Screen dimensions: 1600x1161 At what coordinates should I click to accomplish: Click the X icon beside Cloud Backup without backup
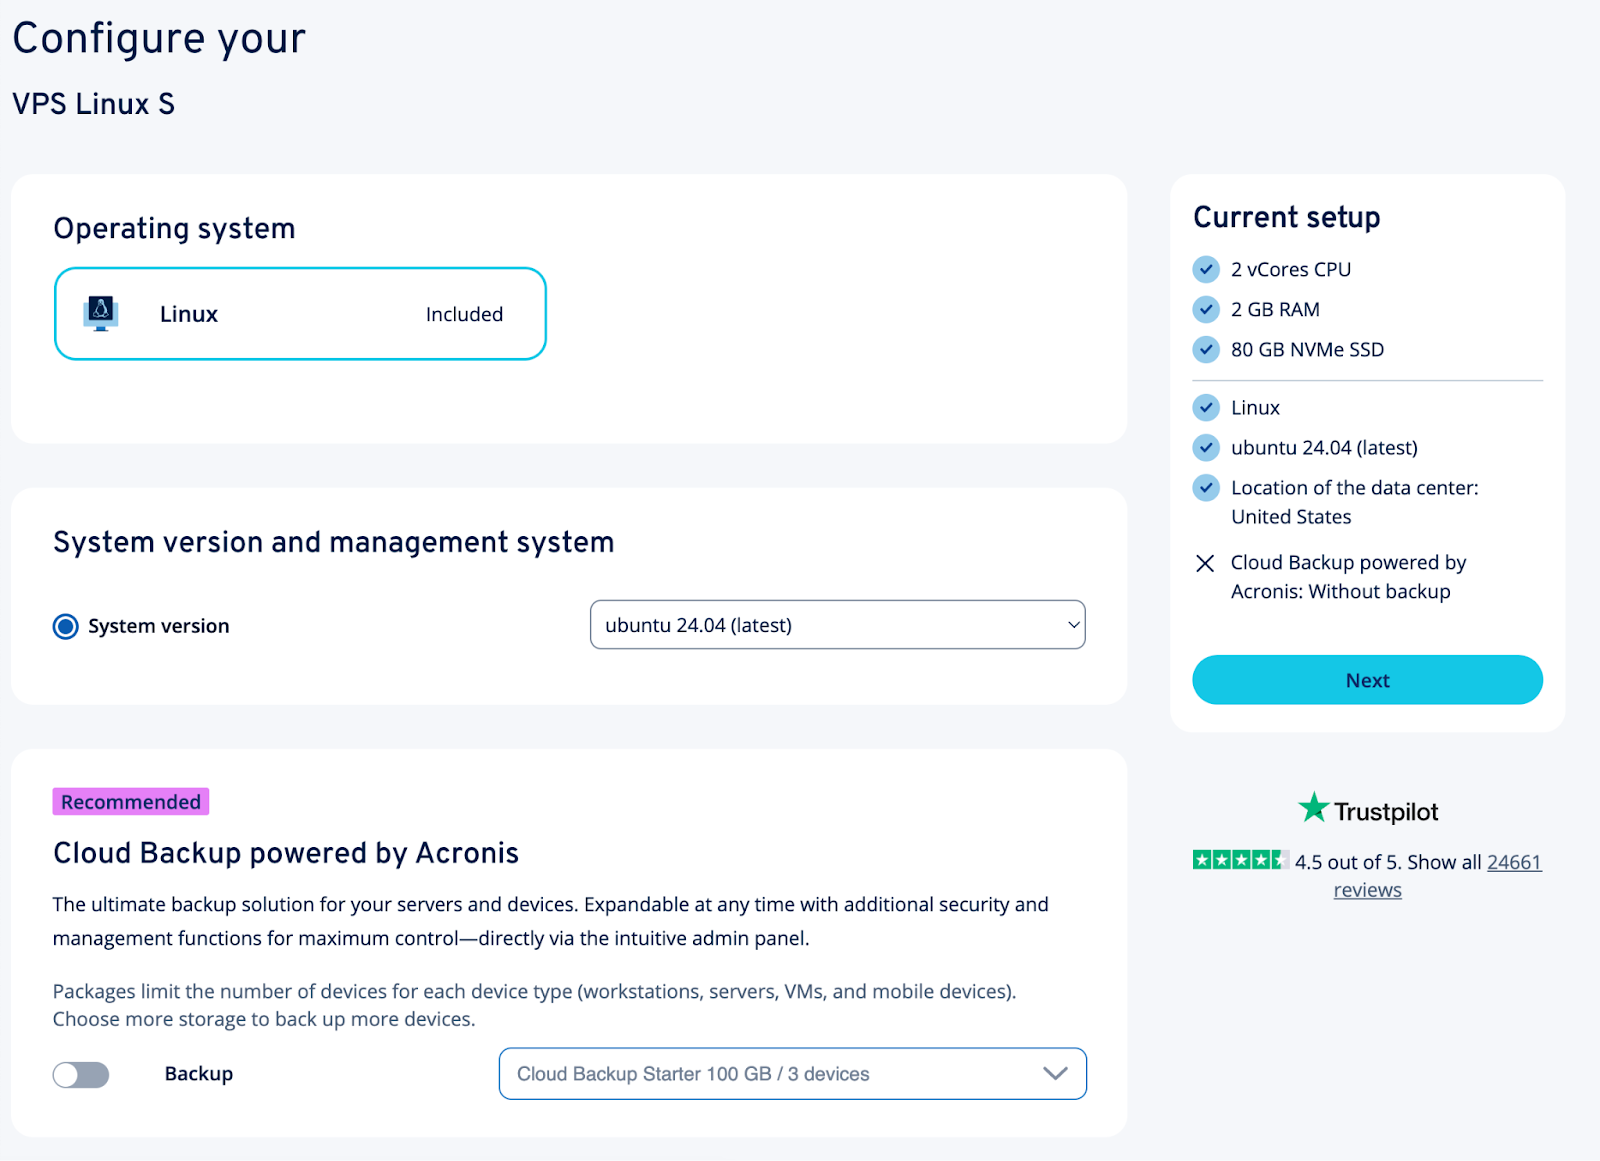coord(1206,564)
